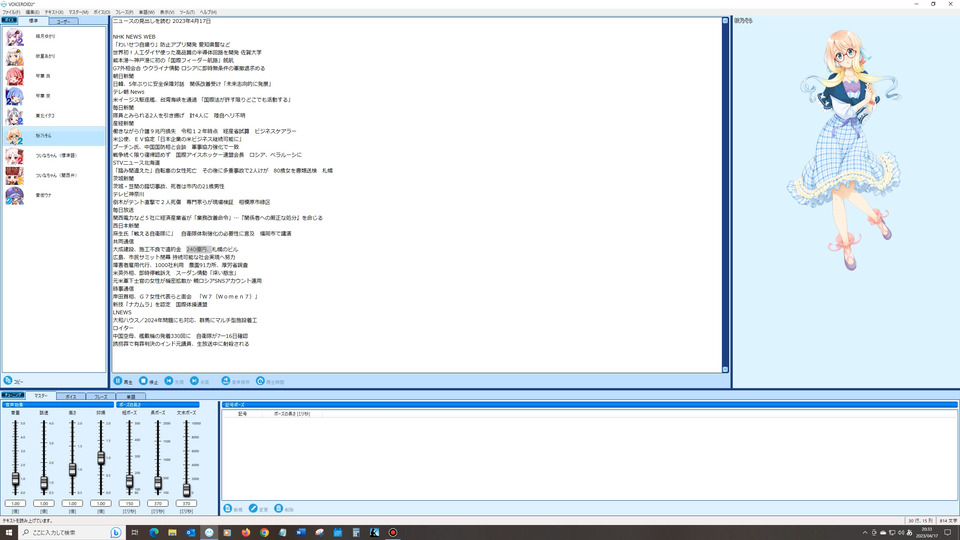This screenshot has height=540, width=960.
Task: Select voice avatar 結月ゆかり in list
Action: click(15, 37)
